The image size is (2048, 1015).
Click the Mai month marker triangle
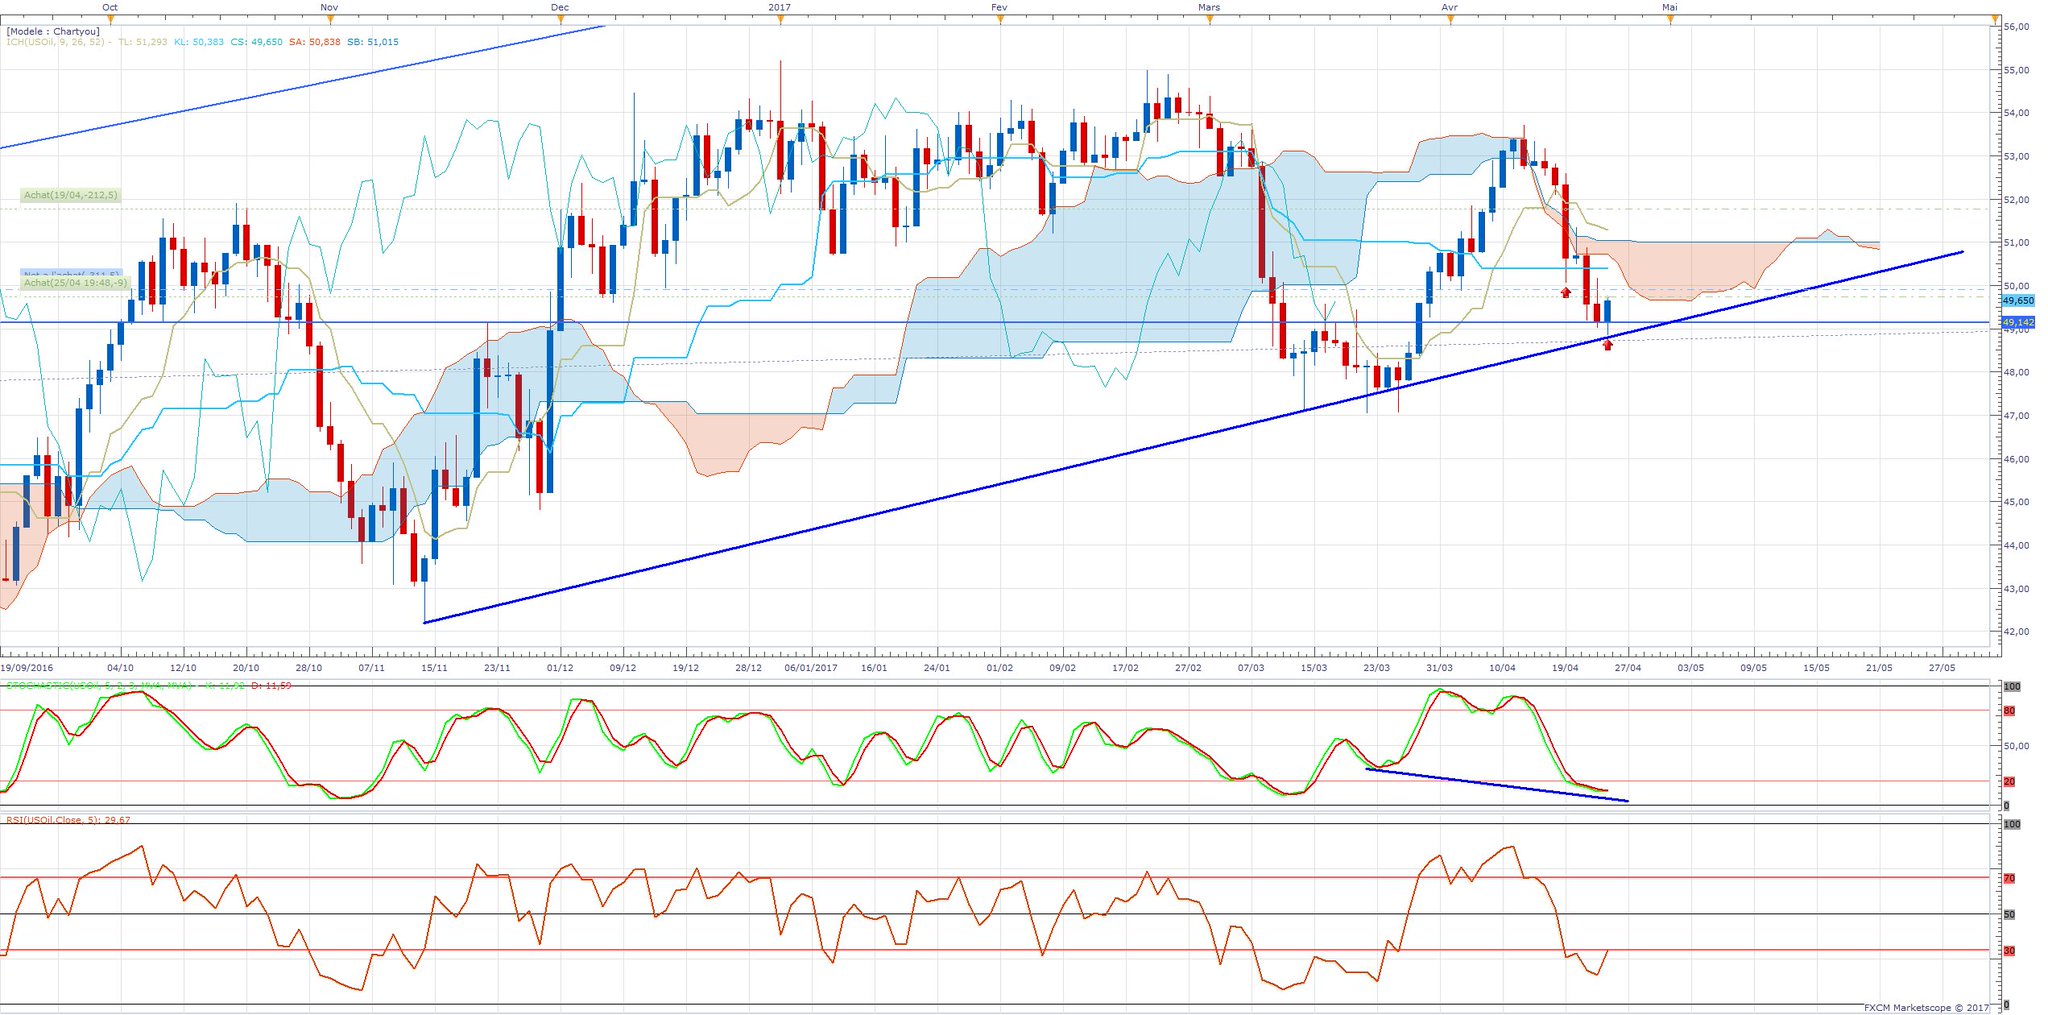tap(1670, 19)
